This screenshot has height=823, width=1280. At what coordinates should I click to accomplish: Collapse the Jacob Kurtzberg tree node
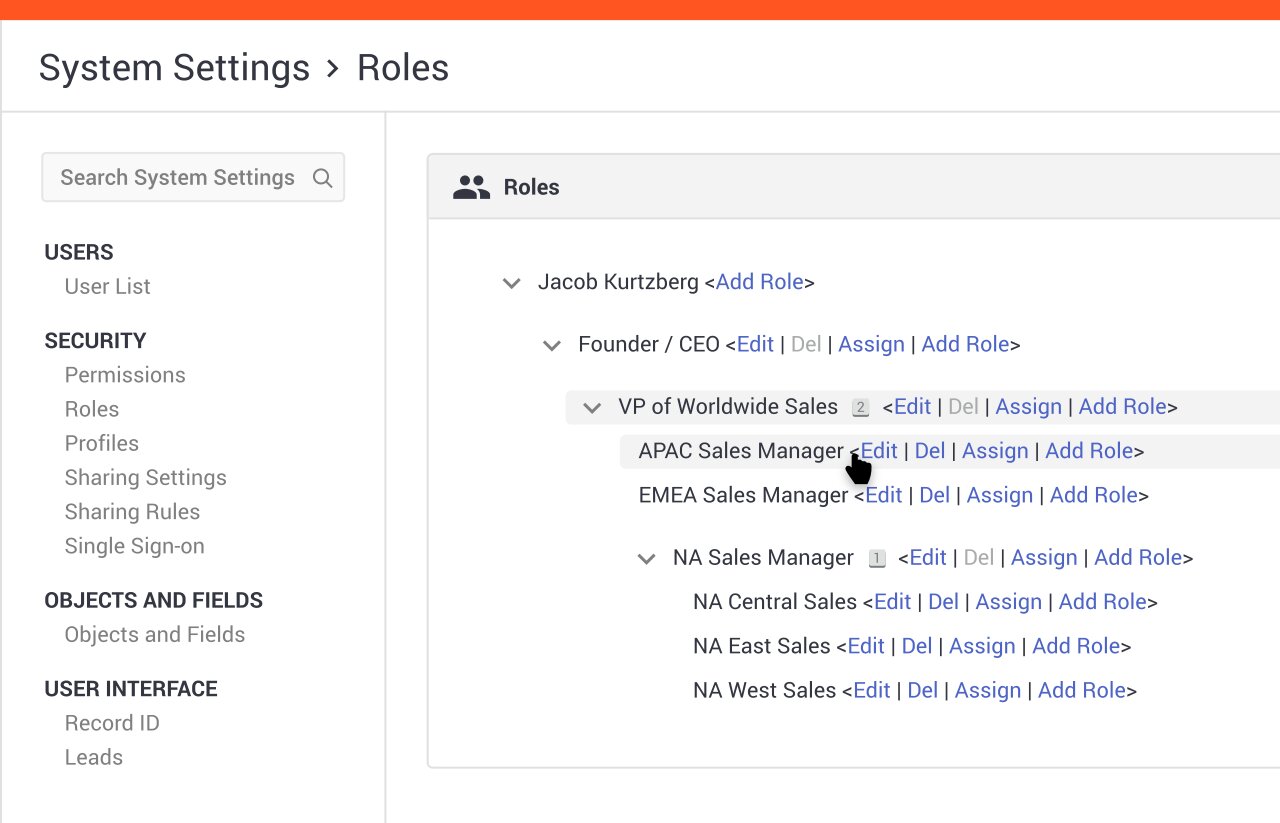tap(511, 283)
